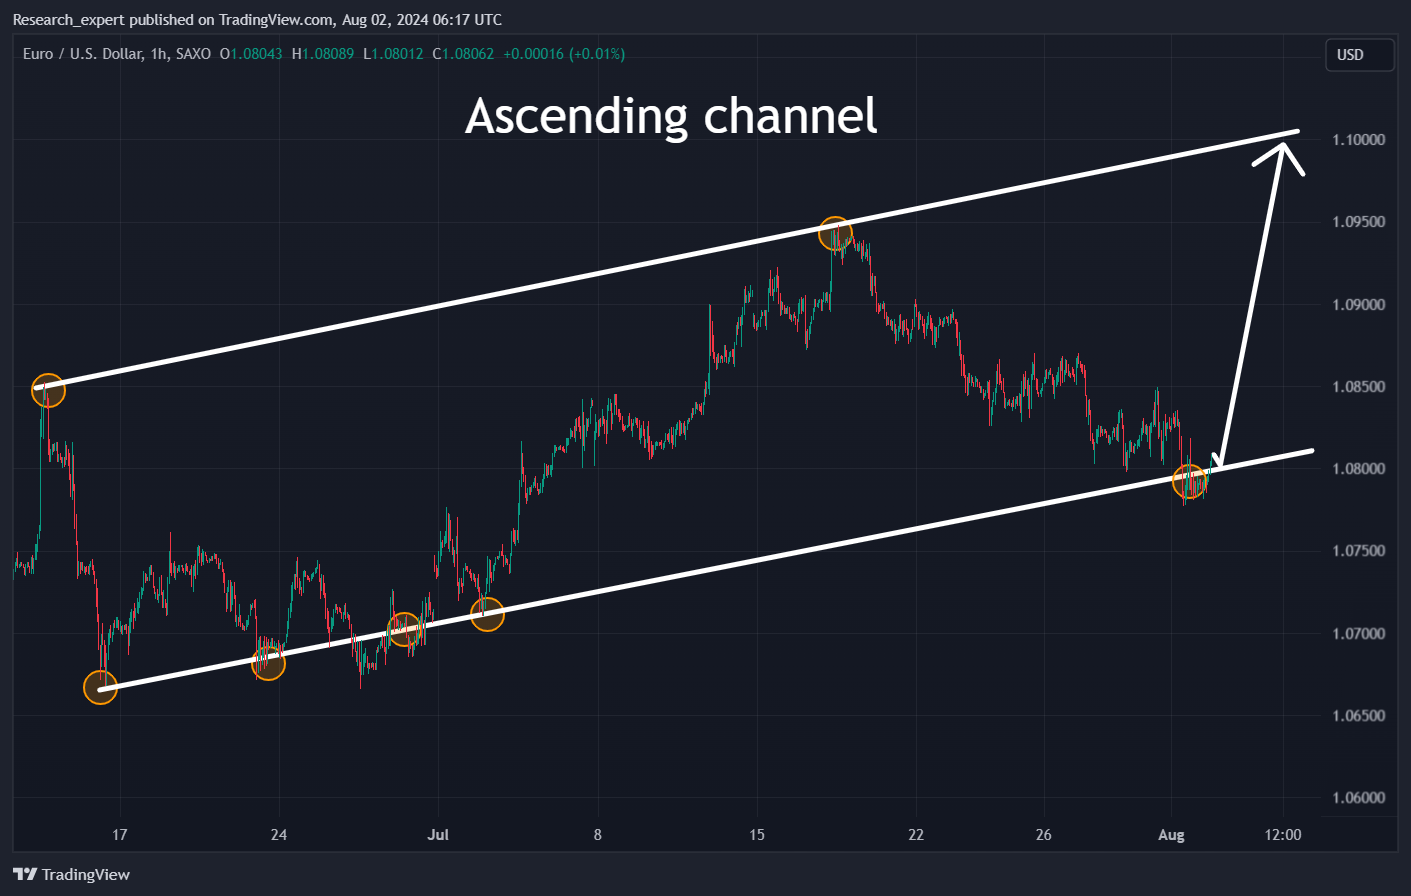The width and height of the screenshot is (1411, 896).
Task: Click the 1.10000 price axis label
Action: click(1359, 140)
